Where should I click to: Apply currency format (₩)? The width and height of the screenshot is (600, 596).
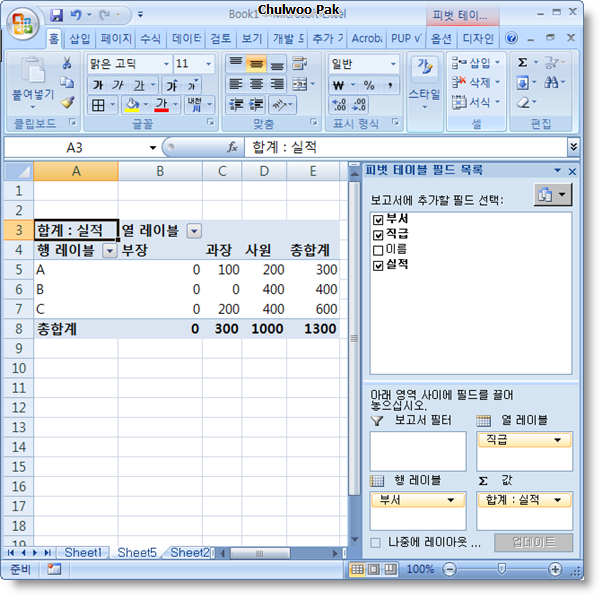tap(339, 85)
